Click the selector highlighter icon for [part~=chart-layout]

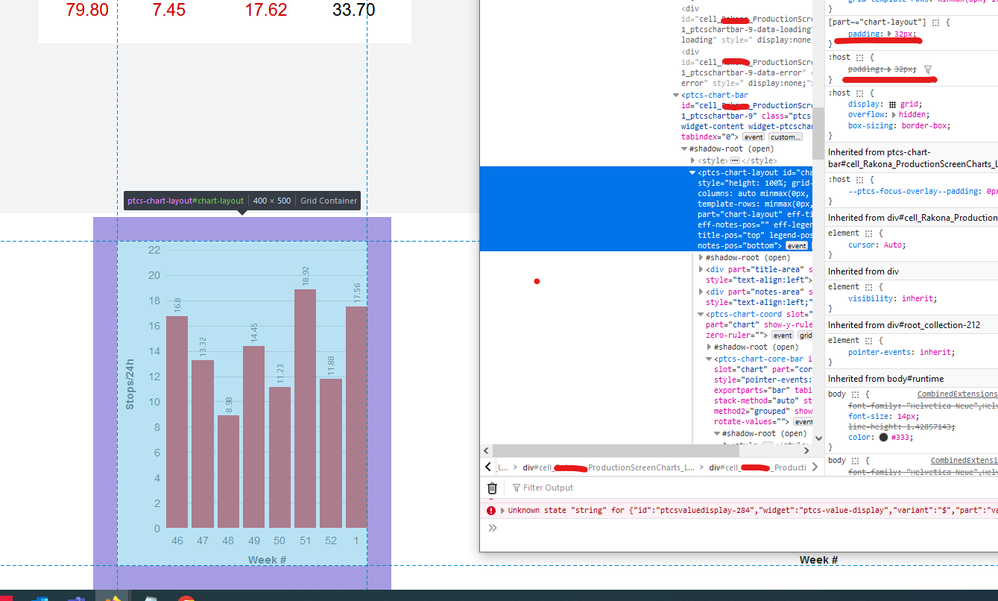point(935,21)
